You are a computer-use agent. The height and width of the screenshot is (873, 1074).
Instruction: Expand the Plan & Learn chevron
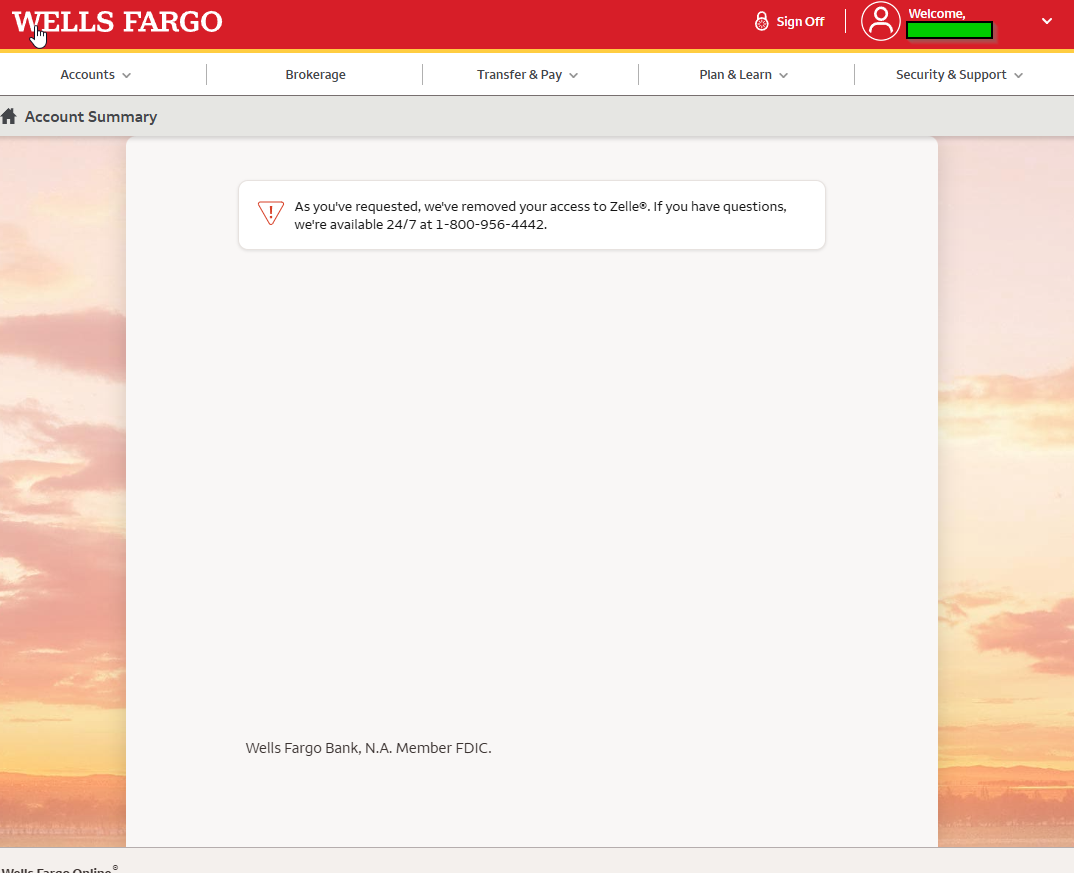[784, 76]
